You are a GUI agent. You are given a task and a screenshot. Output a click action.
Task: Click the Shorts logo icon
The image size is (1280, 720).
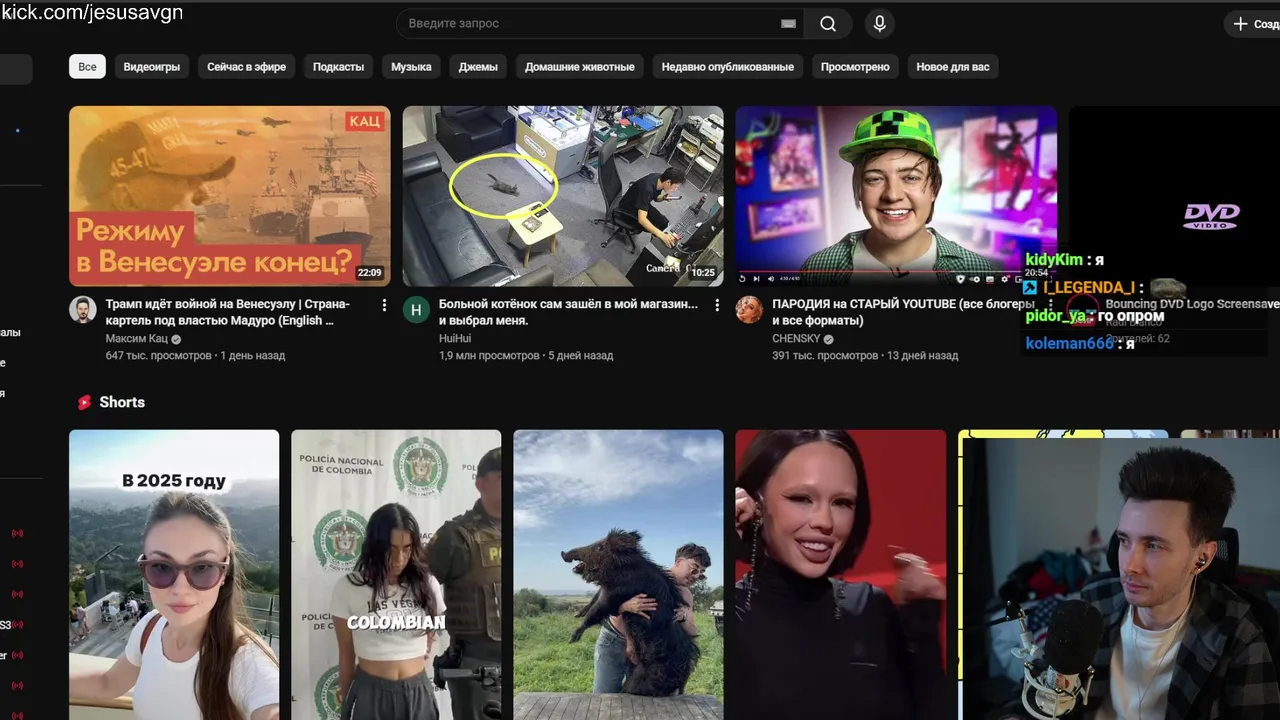(85, 402)
